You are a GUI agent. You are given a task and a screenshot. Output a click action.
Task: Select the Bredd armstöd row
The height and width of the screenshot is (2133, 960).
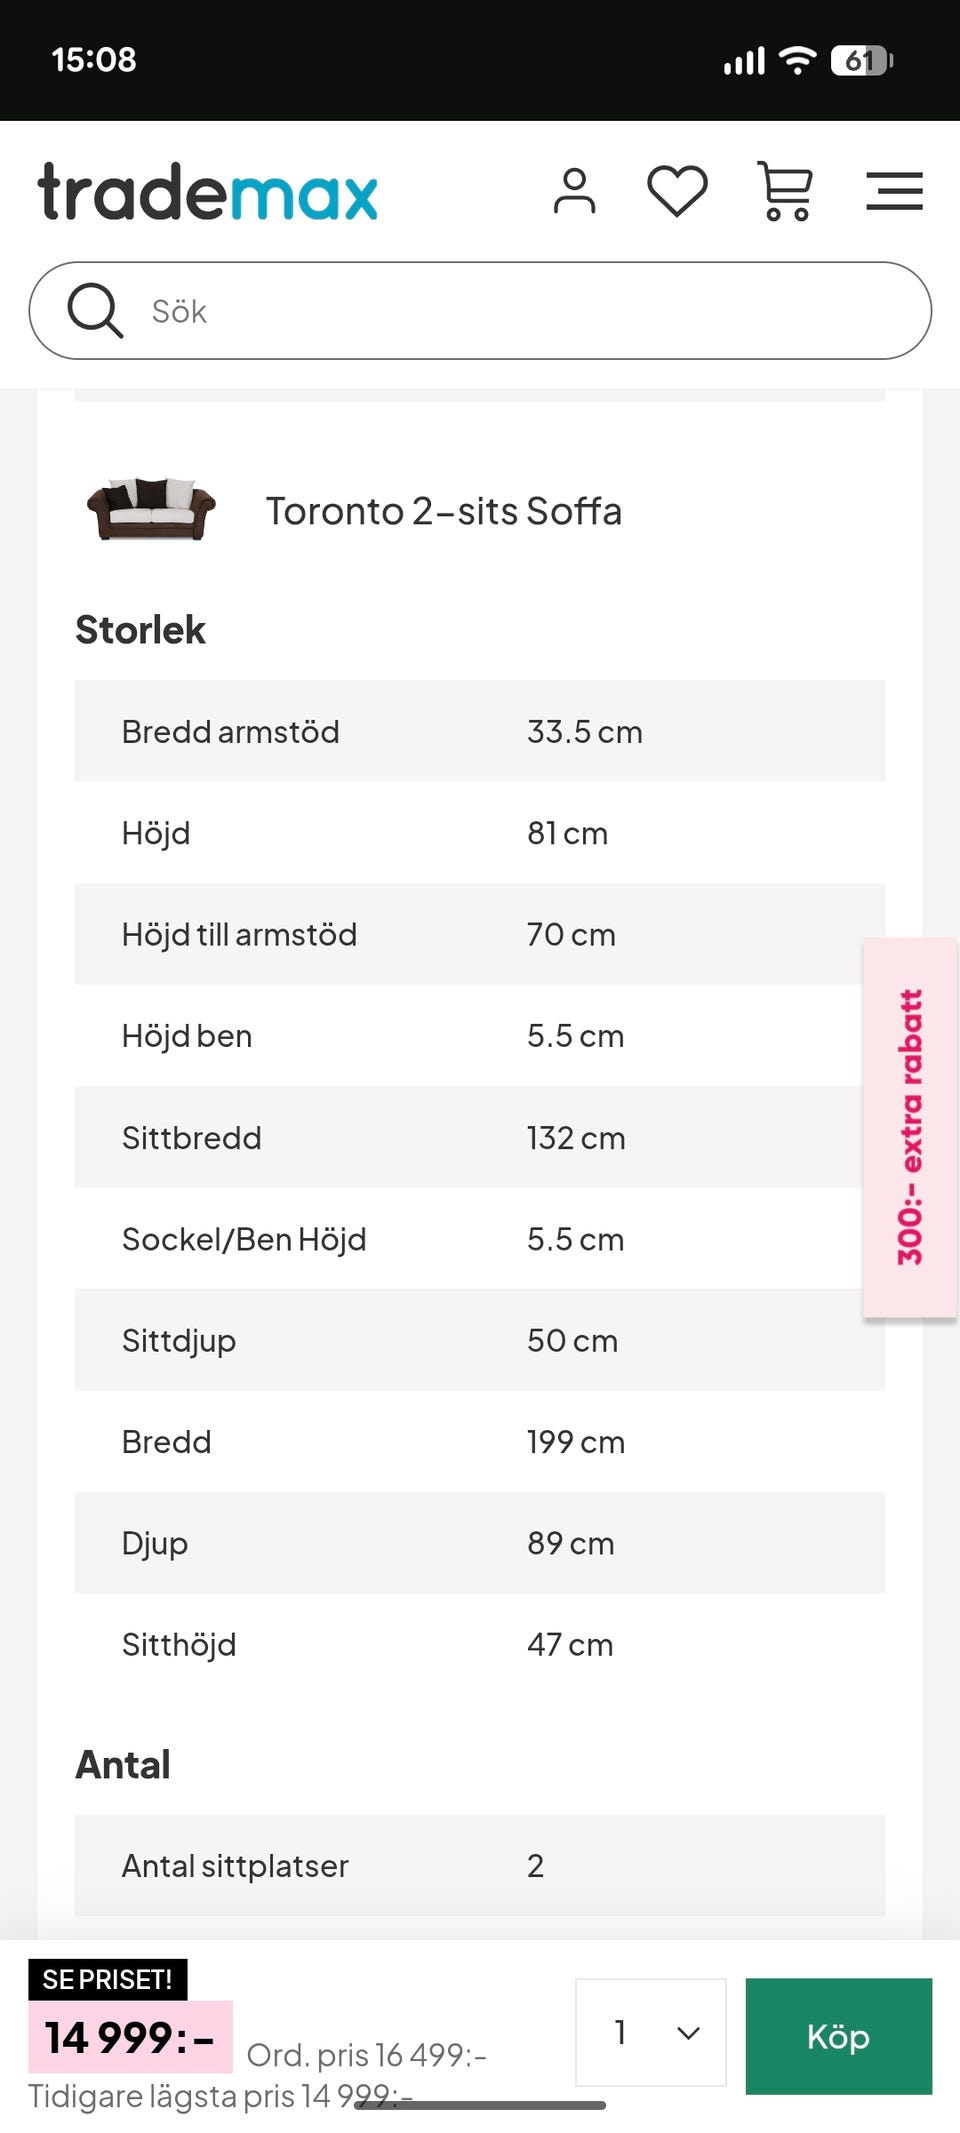click(x=479, y=731)
